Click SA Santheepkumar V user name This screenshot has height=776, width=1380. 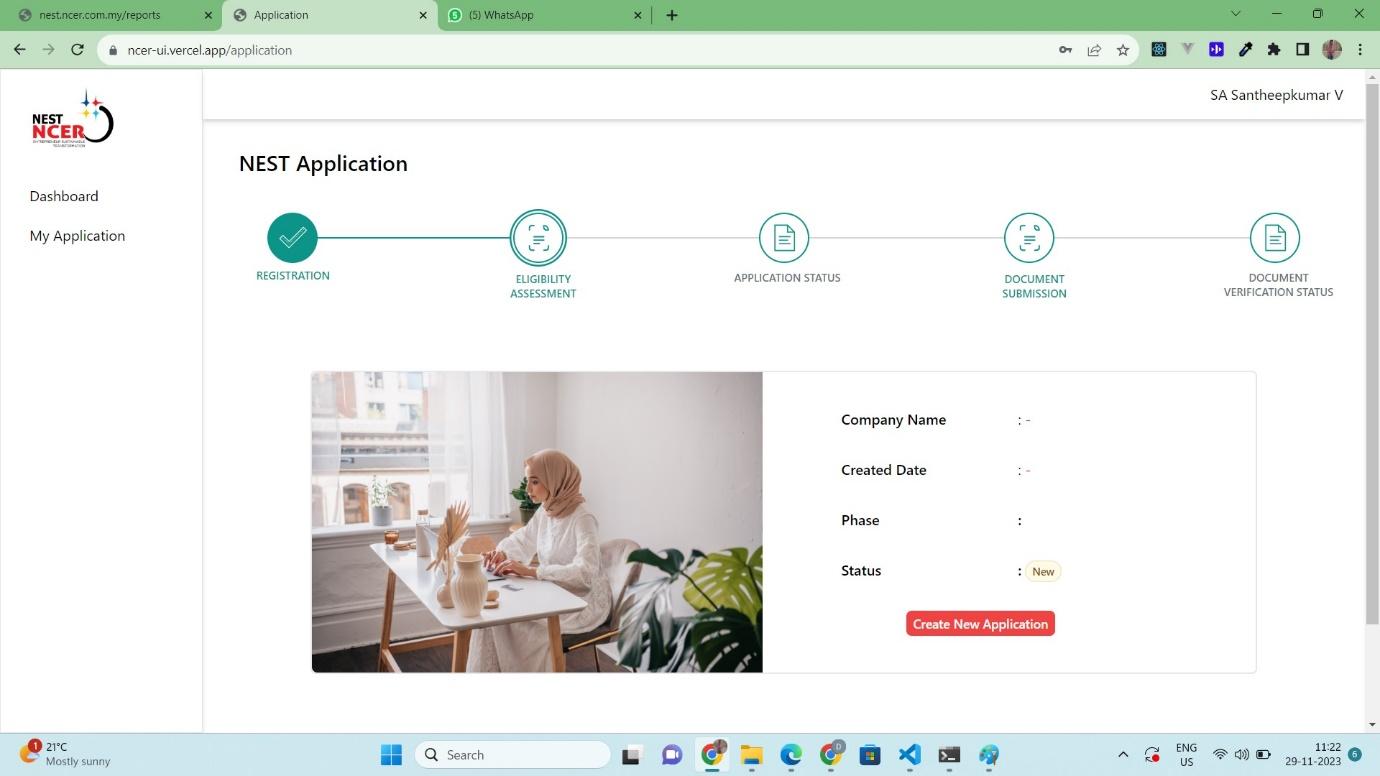(x=1276, y=95)
